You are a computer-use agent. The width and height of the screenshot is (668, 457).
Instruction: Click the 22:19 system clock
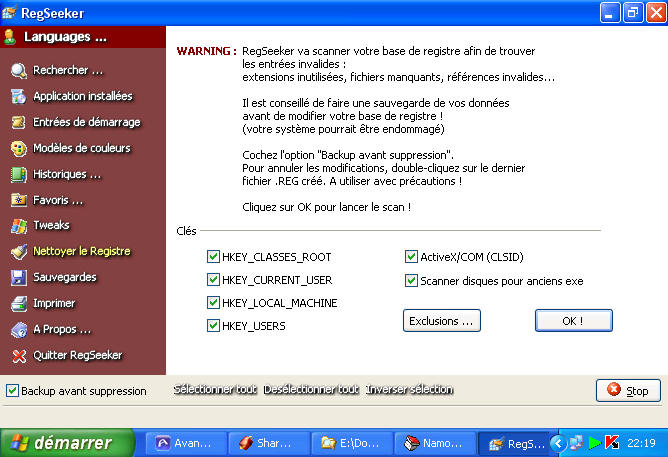click(641, 443)
